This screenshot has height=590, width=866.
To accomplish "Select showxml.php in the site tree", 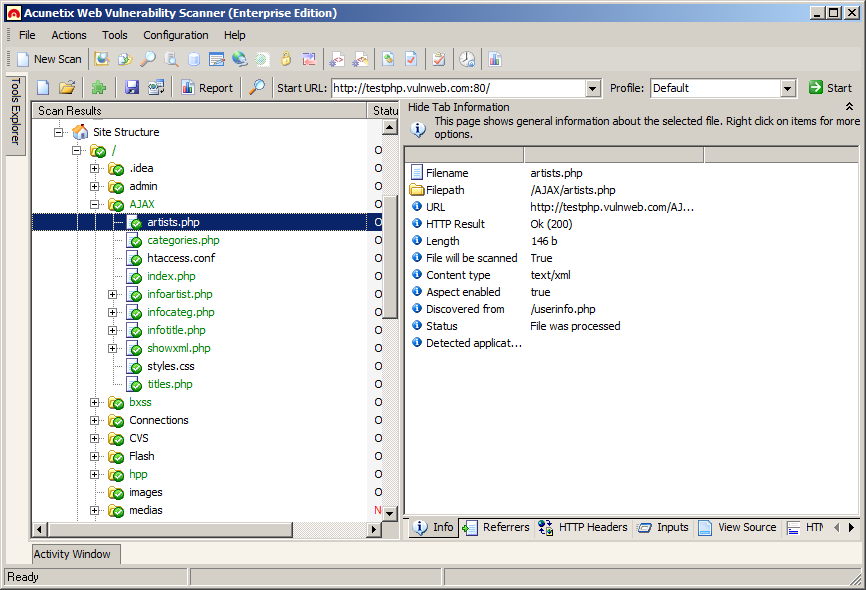I will click(178, 348).
